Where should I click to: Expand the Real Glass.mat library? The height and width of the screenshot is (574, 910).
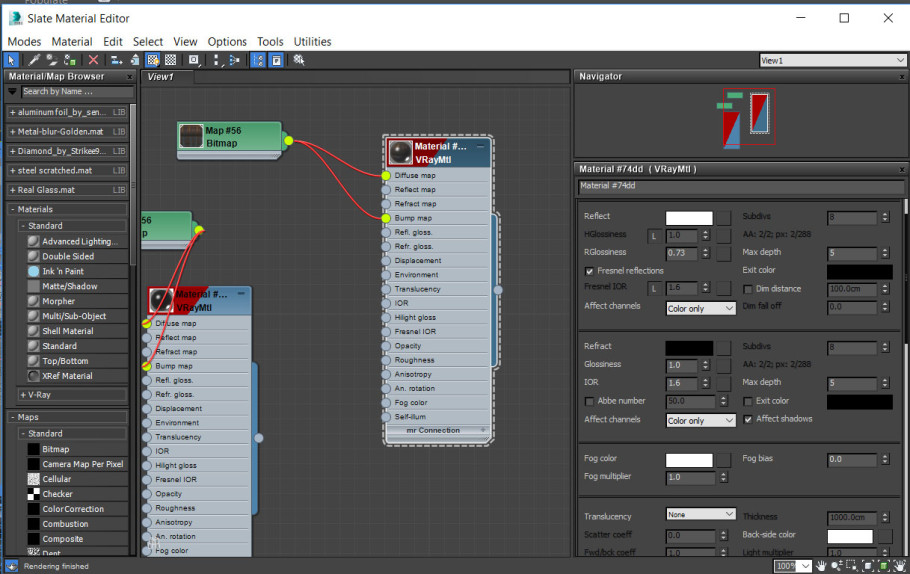coord(12,190)
